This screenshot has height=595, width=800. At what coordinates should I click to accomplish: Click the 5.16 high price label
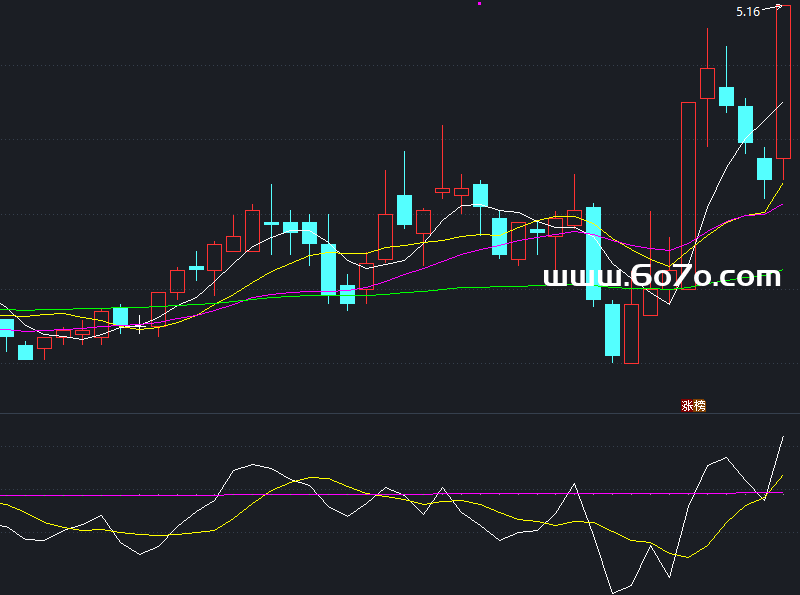click(747, 12)
